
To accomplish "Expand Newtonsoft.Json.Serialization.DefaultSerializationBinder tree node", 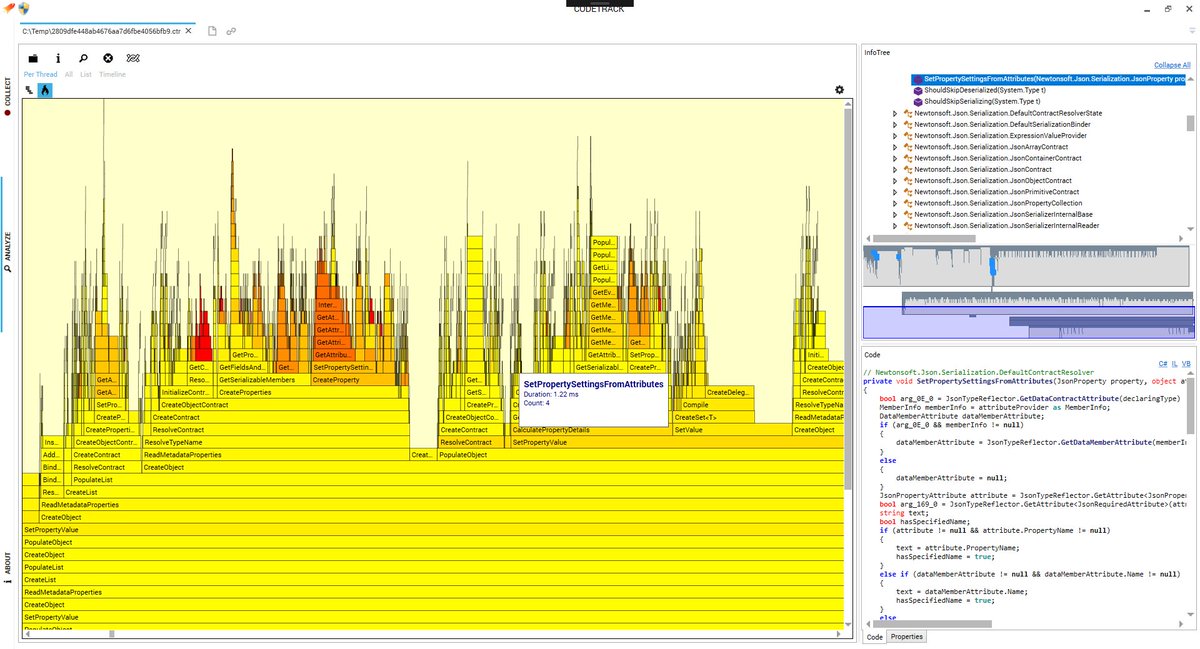I will tap(895, 126).
